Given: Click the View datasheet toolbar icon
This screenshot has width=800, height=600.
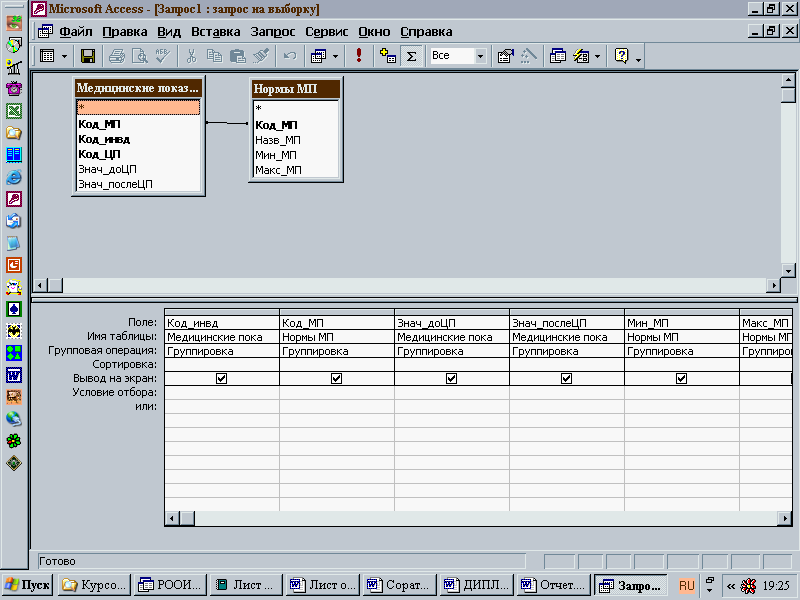Looking at the screenshot, I should [x=47, y=56].
